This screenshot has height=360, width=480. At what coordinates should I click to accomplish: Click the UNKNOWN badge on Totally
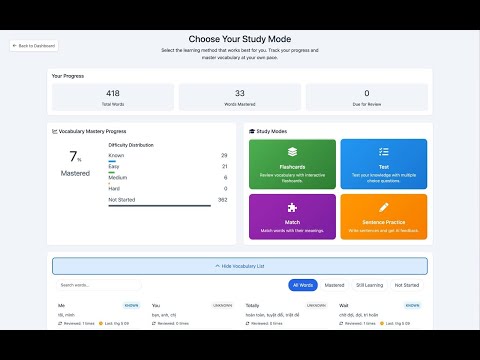(316, 305)
